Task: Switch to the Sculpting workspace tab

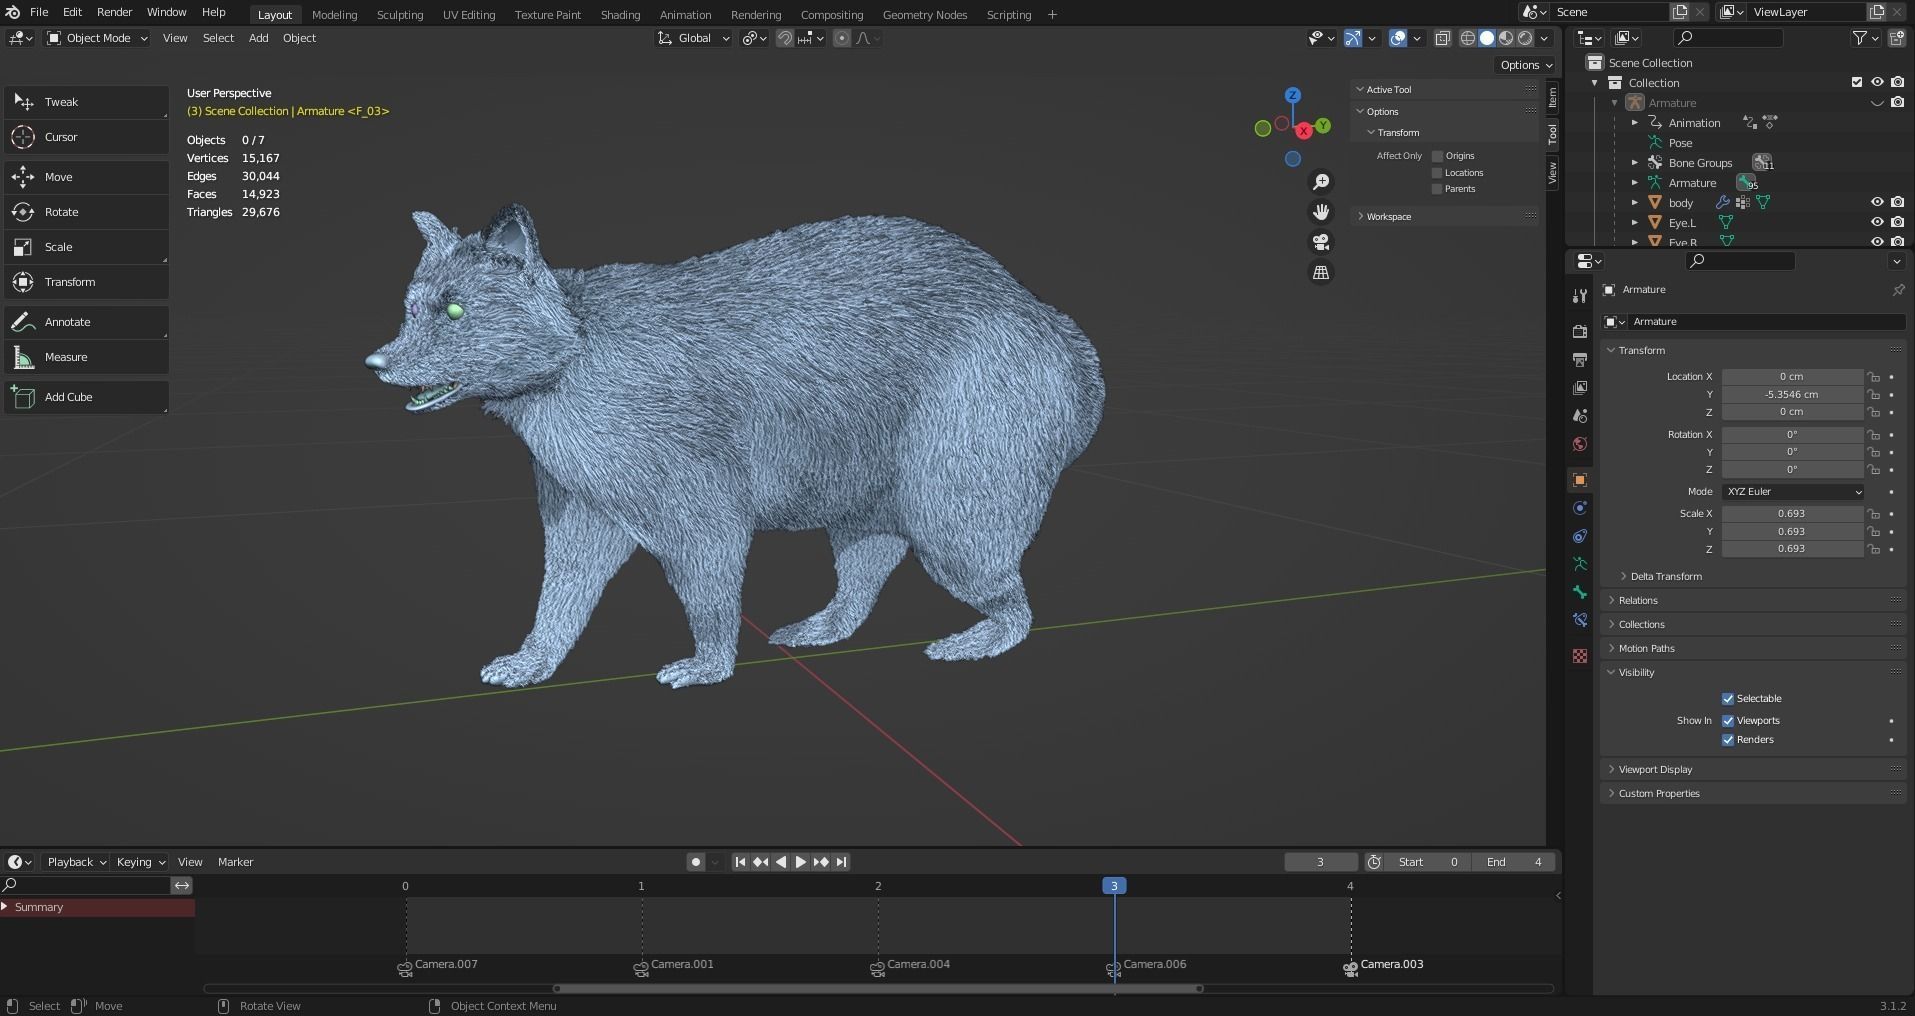Action: click(399, 15)
